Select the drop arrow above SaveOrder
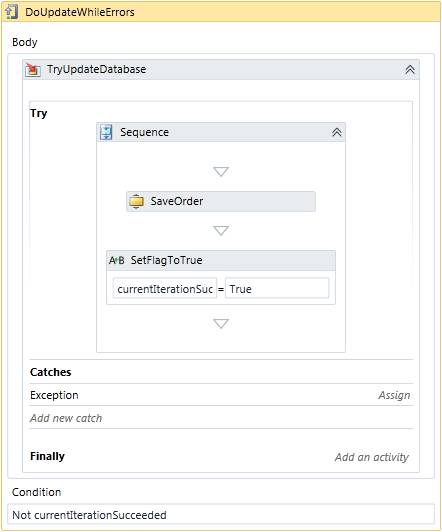The image size is (442, 532). [221, 171]
